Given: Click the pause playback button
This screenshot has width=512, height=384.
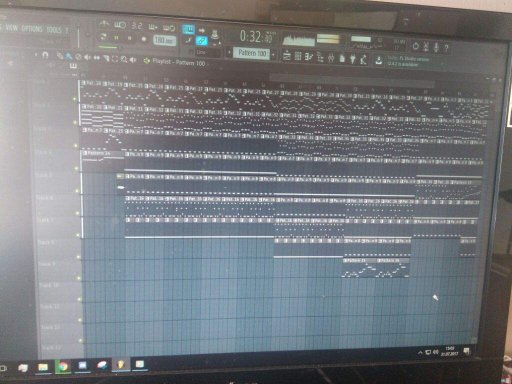Looking at the screenshot, I should (x=117, y=38).
